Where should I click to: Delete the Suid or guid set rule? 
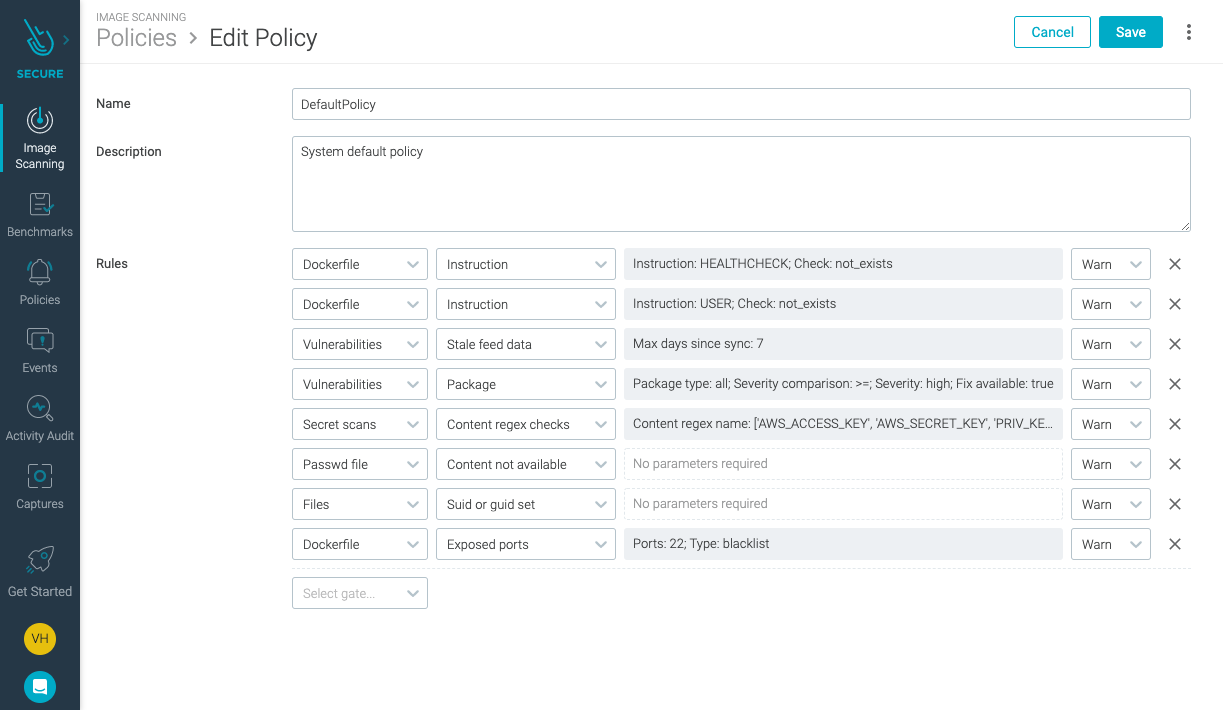point(1175,504)
